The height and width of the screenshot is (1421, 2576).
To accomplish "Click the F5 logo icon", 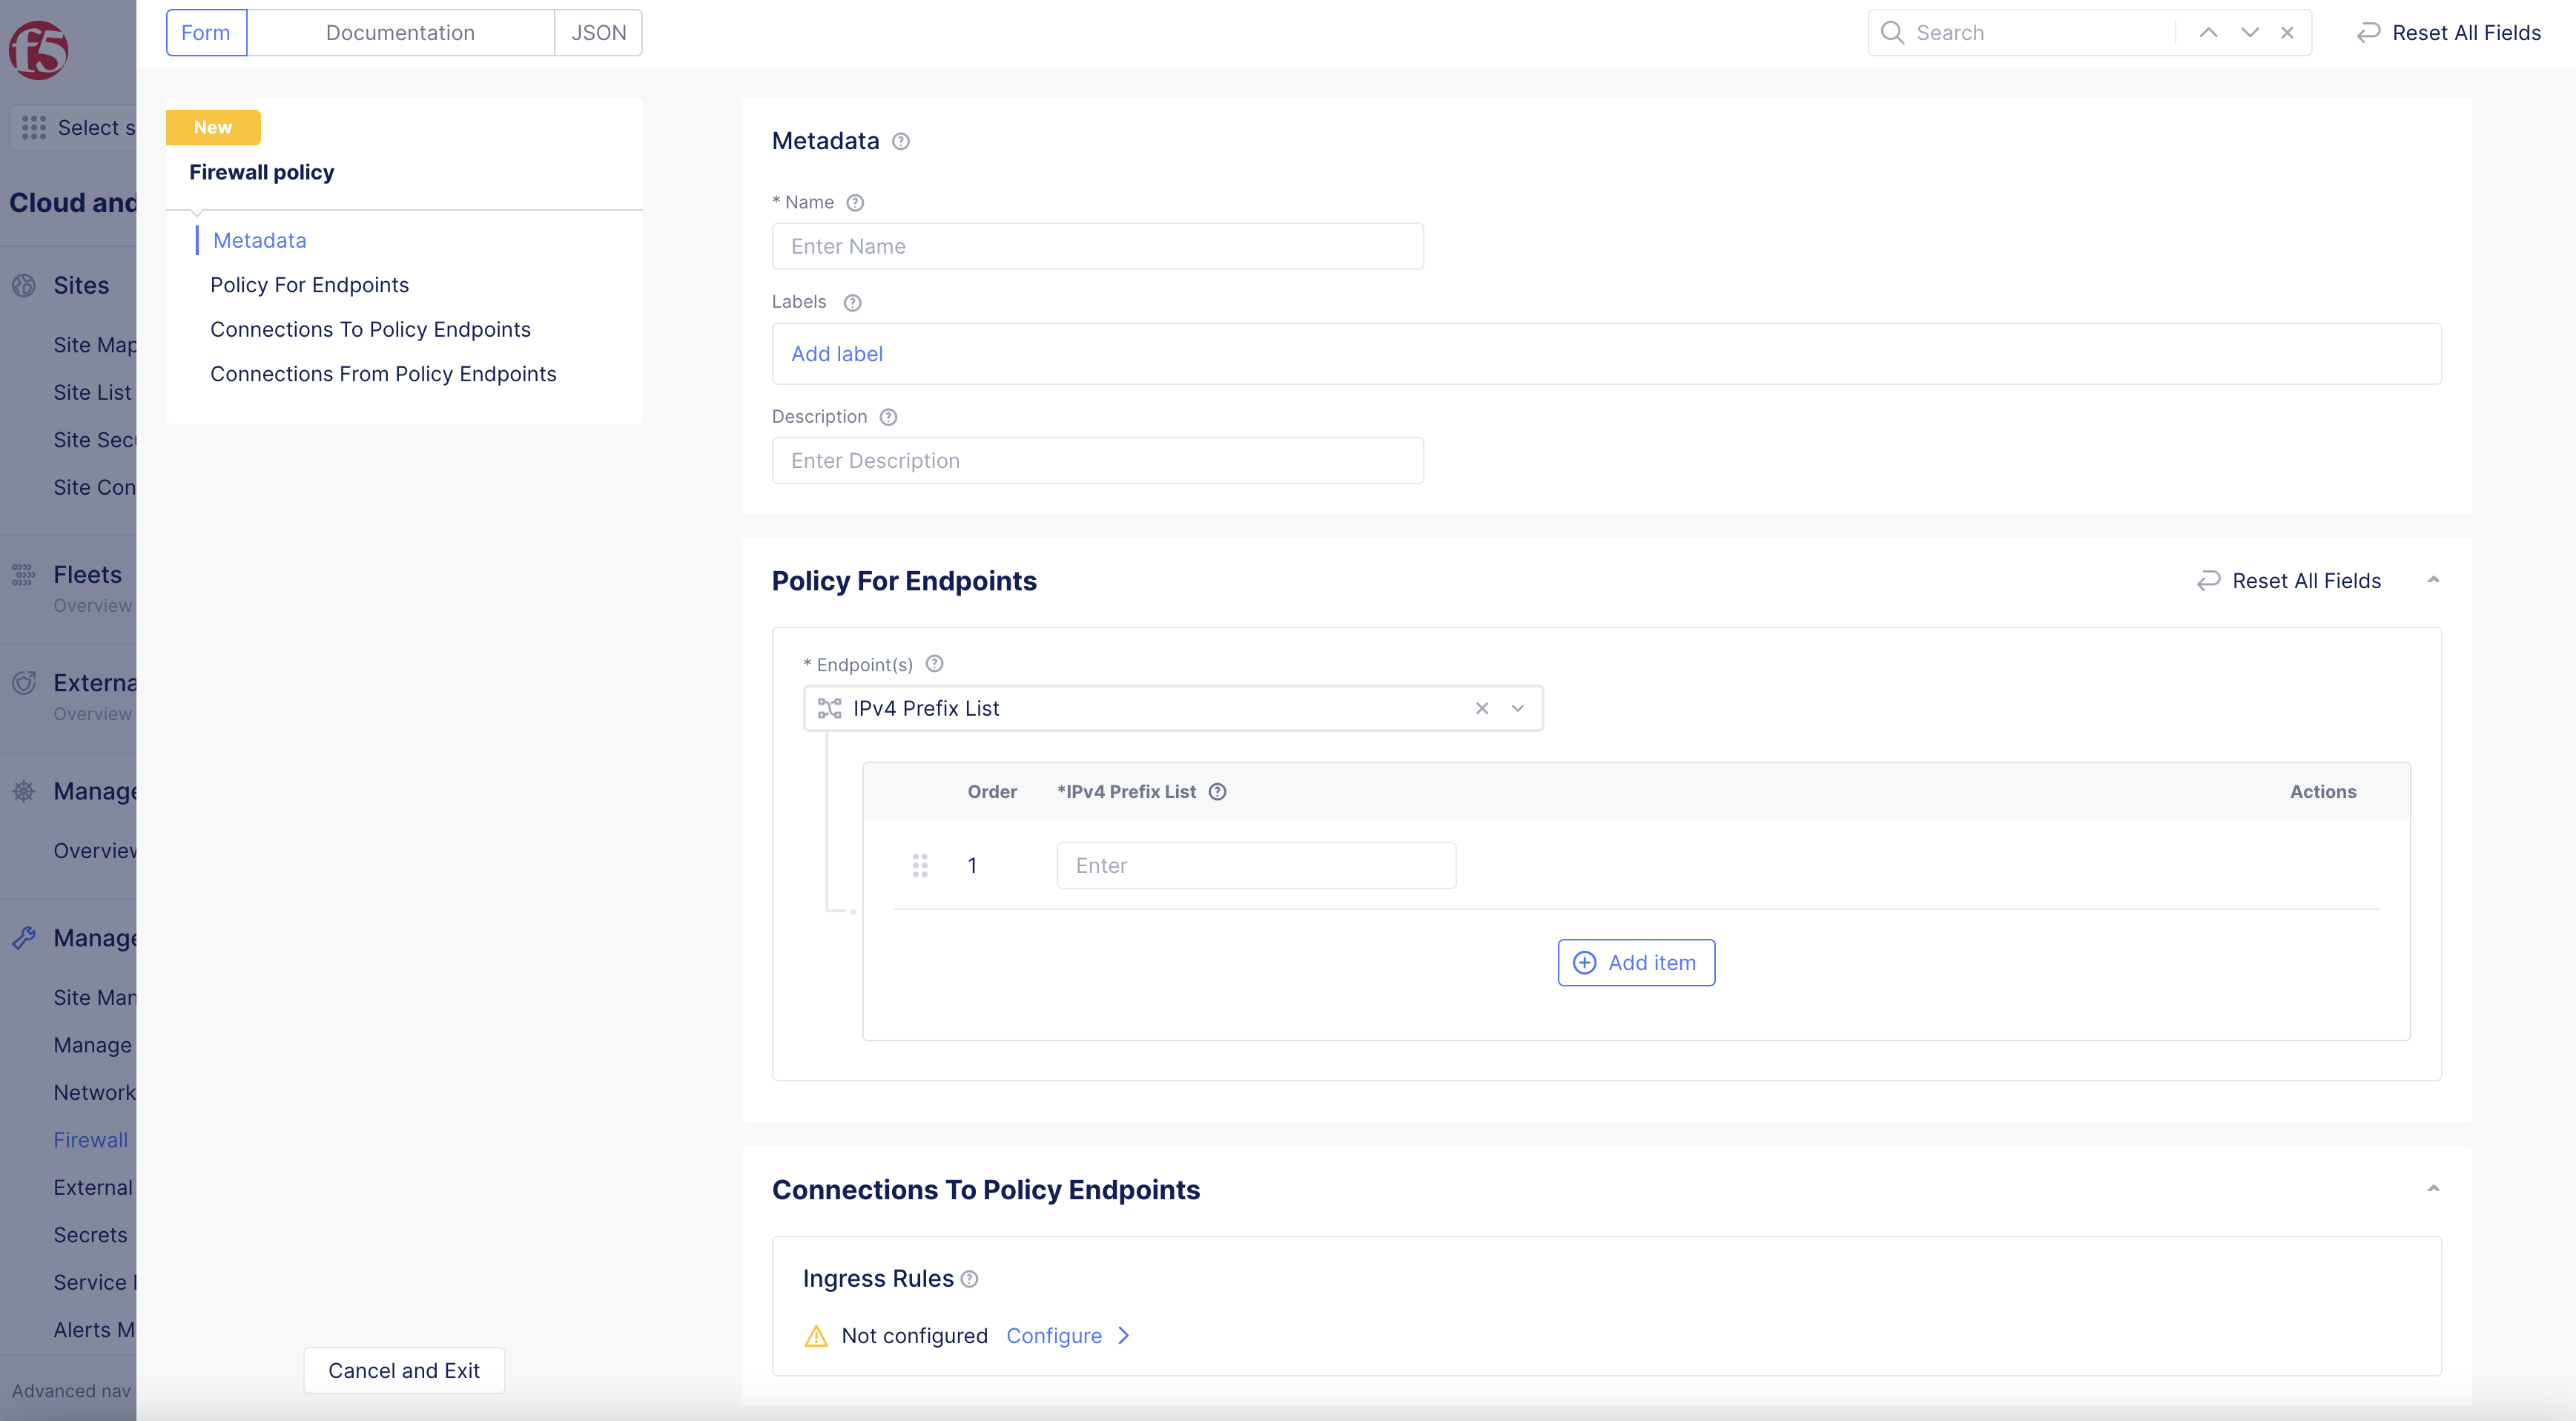I will [x=38, y=49].
